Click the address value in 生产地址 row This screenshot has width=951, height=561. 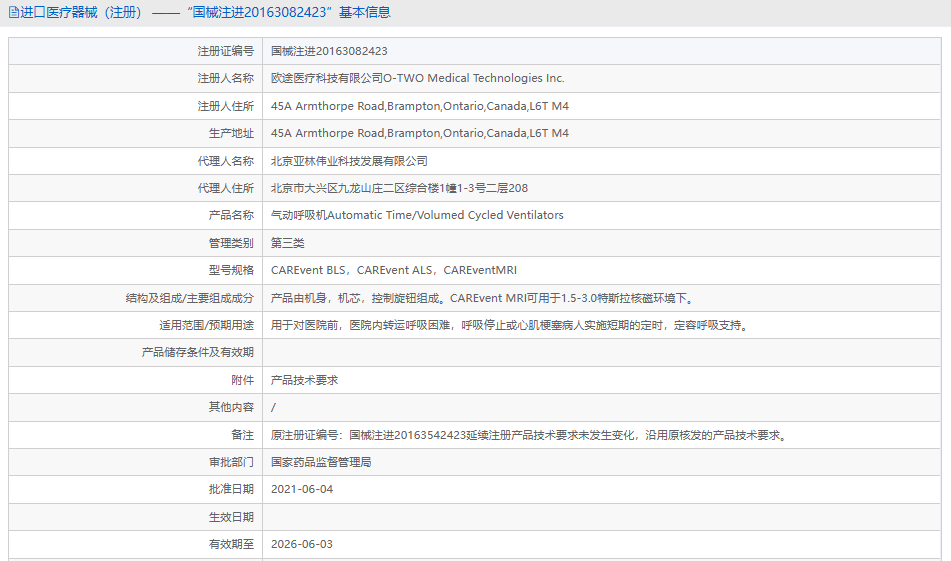(419, 133)
